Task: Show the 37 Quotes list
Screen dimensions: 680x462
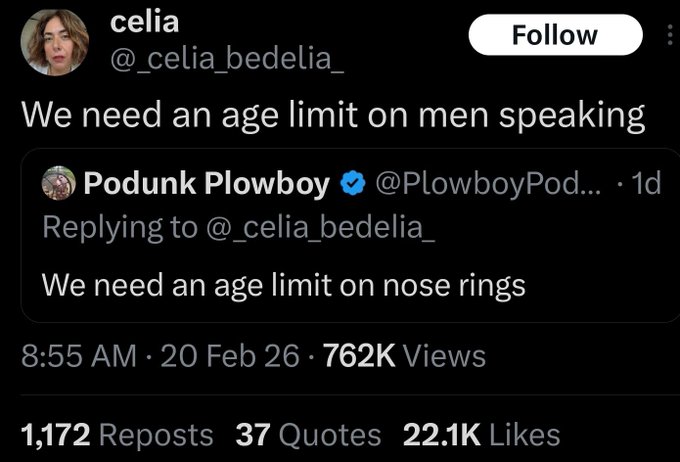Action: 308,435
